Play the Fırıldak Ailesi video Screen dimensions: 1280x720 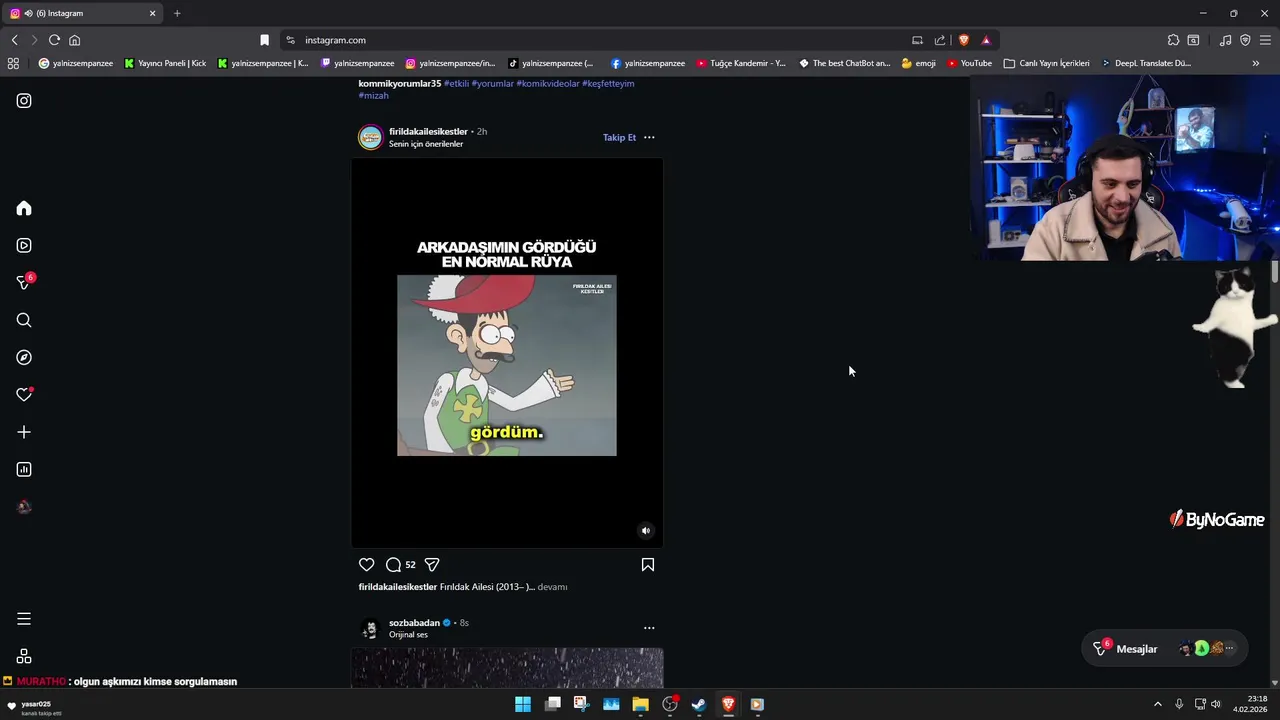pyautogui.click(x=507, y=353)
